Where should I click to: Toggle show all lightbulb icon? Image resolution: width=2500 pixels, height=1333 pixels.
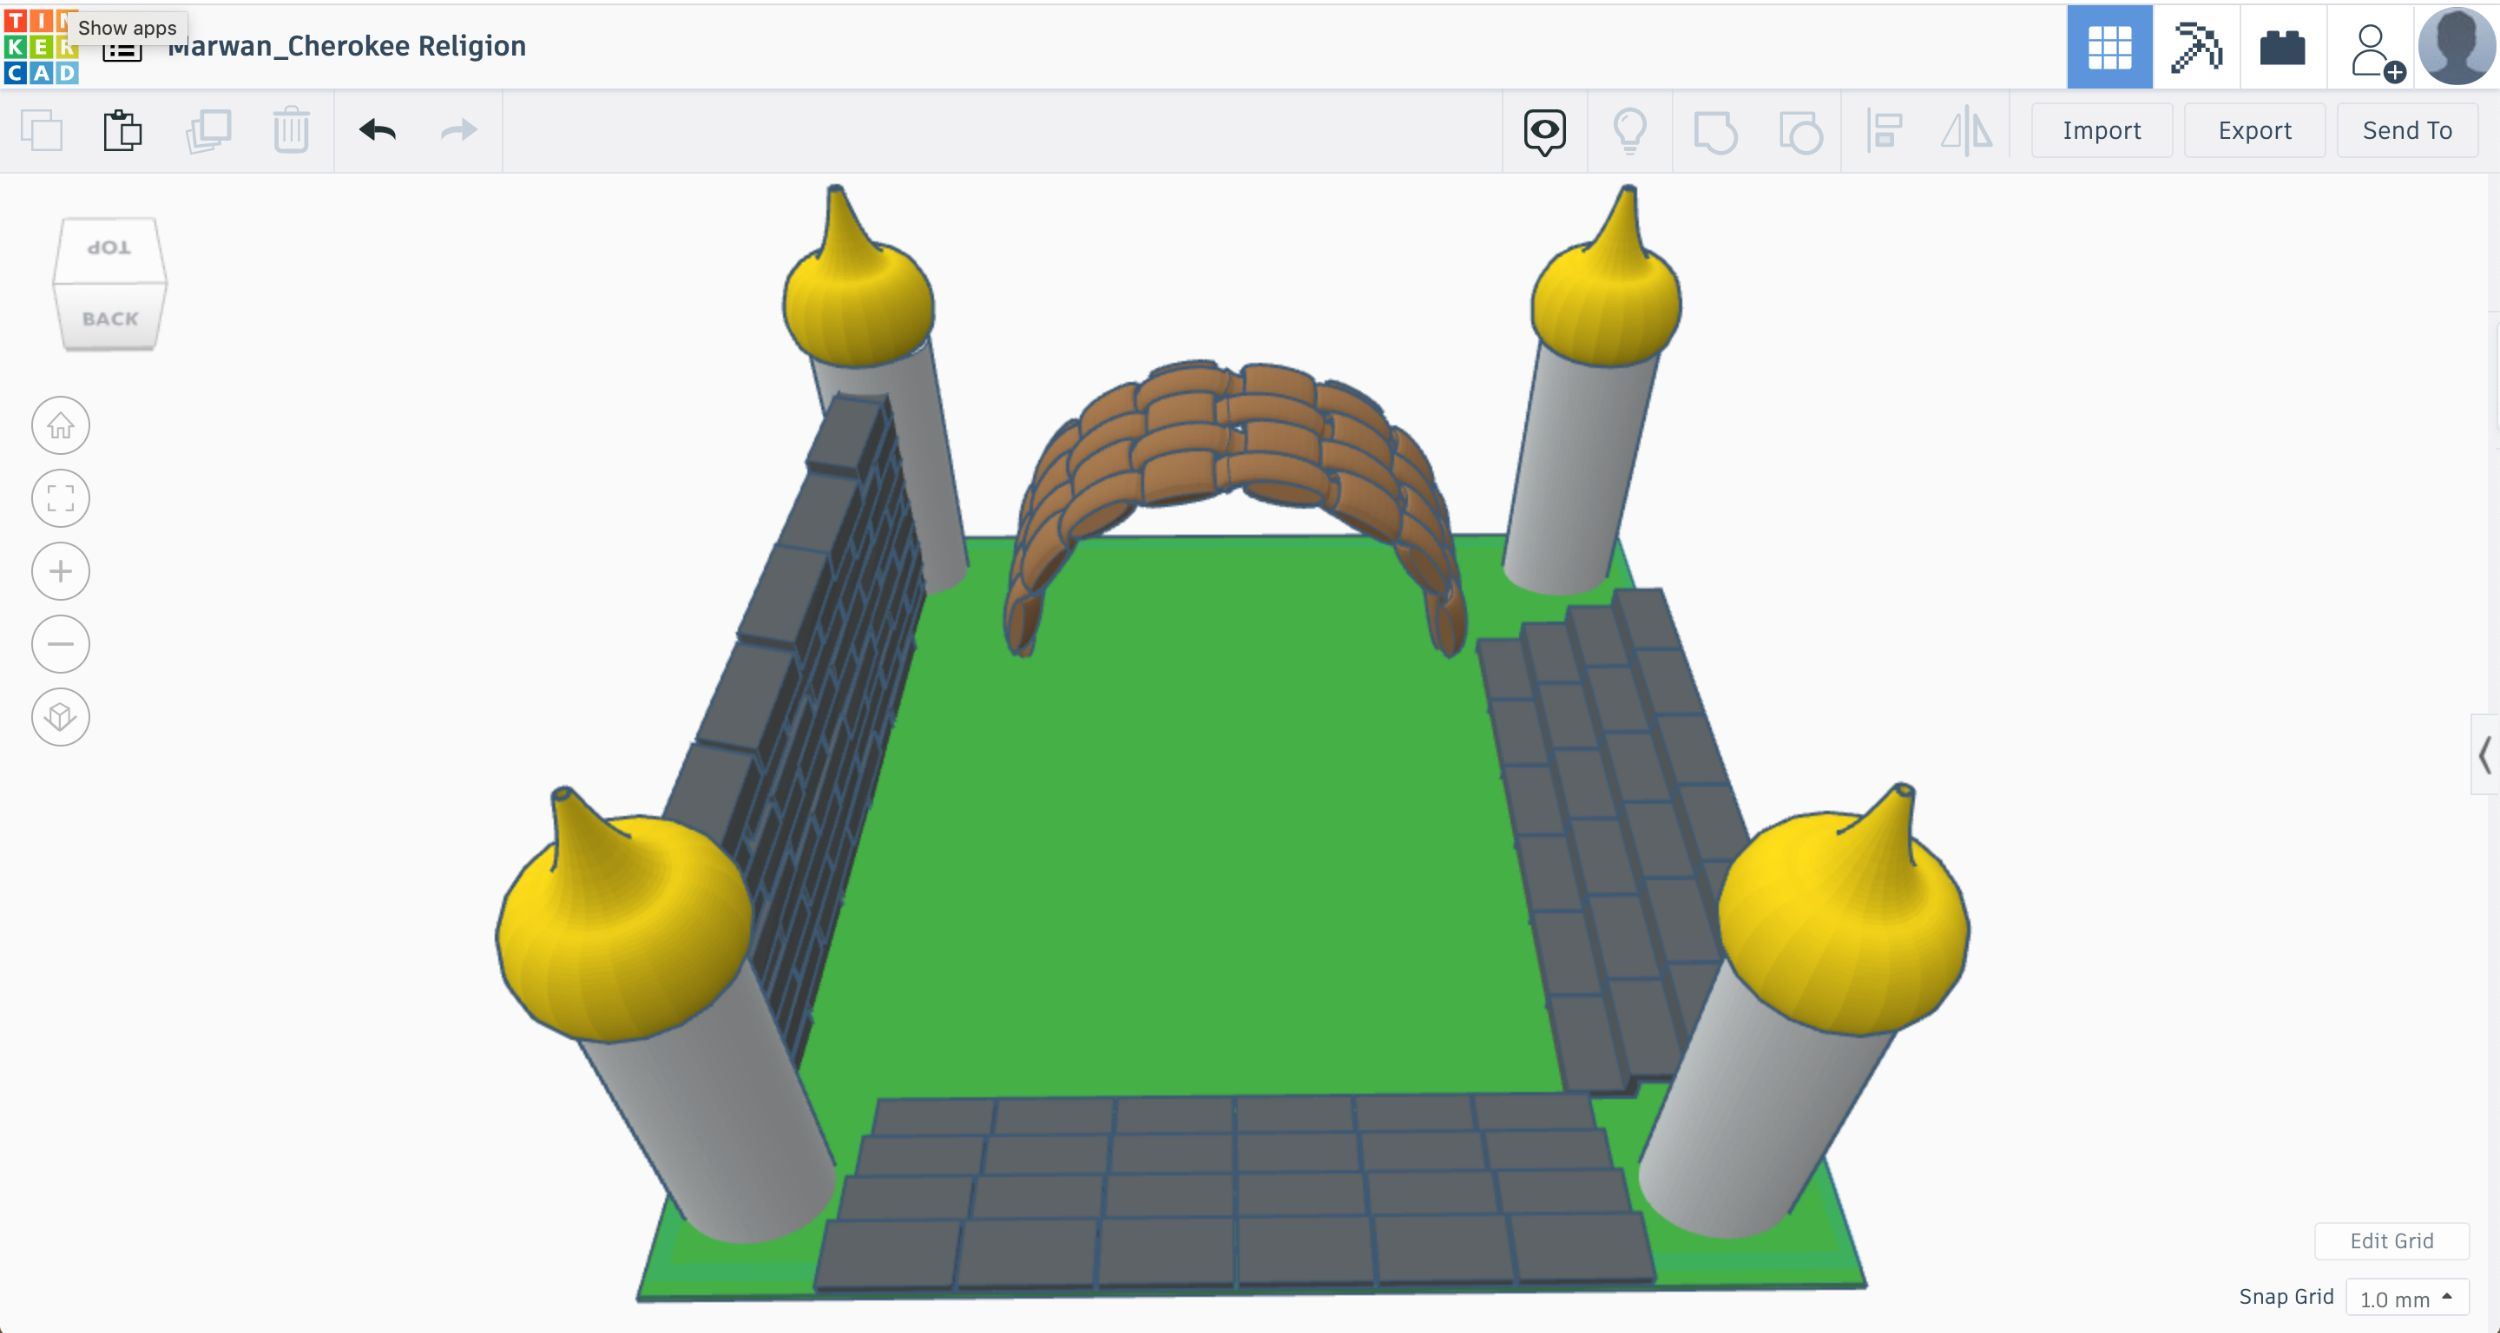1630,131
